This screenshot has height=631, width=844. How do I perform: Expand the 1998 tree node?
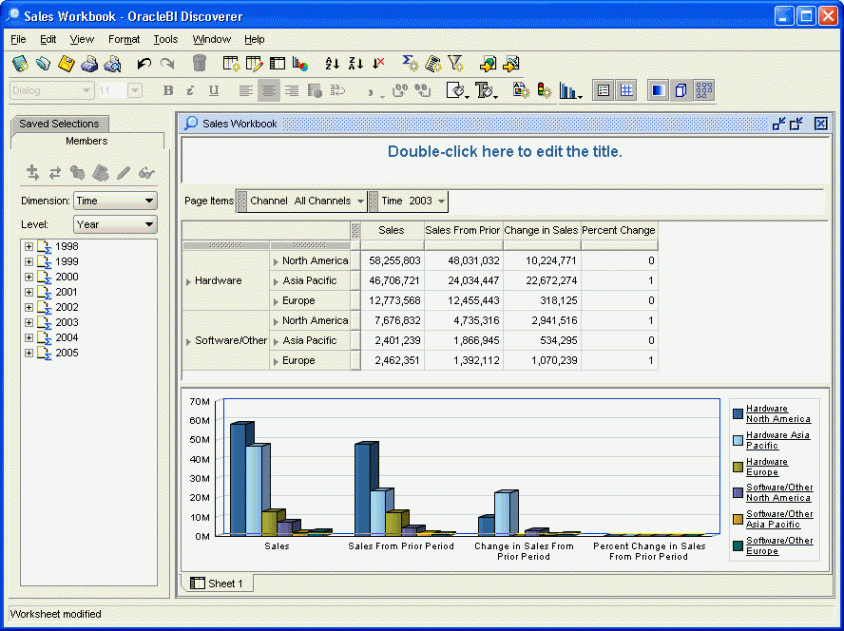pyautogui.click(x=29, y=247)
